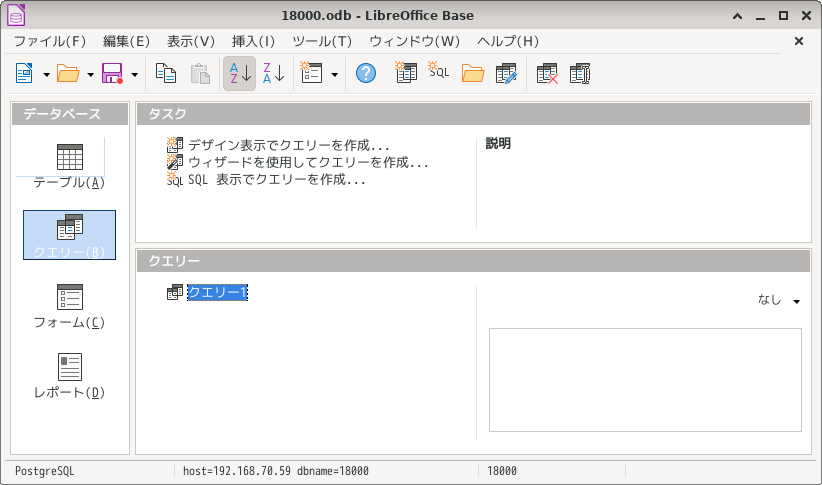This screenshot has width=822, height=485.
Task: Click host=192.168.70.59 dbname=18000 status text
Action: pyautogui.click(x=276, y=471)
